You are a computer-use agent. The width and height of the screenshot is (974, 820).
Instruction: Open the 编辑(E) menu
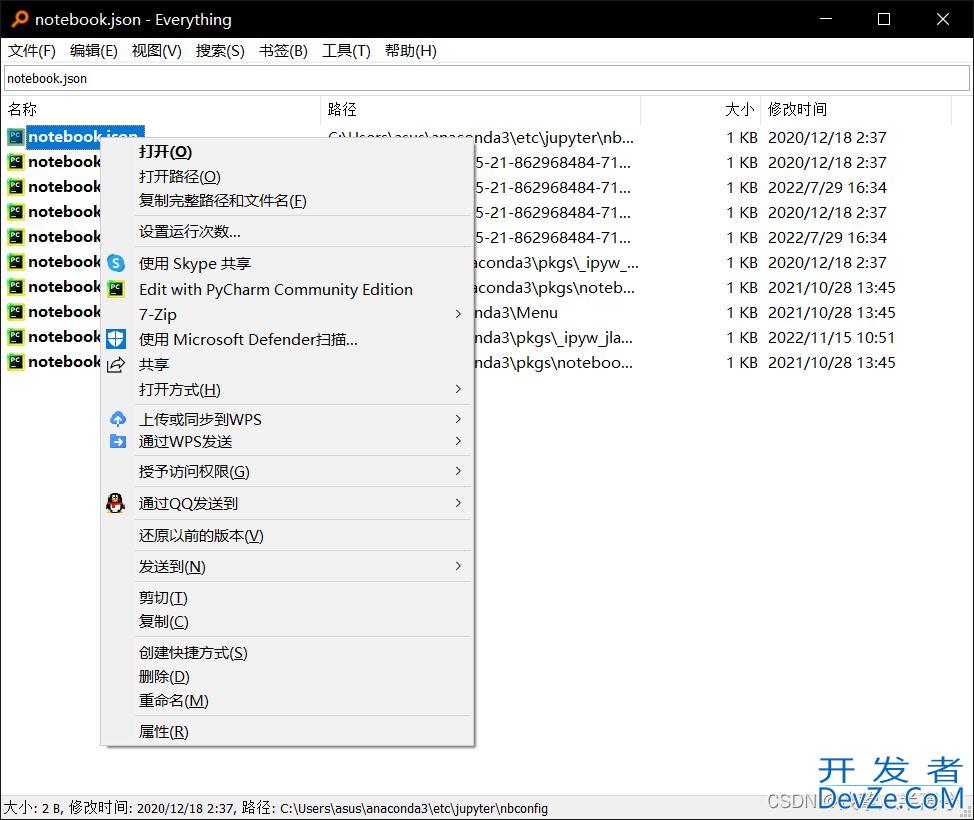(94, 51)
